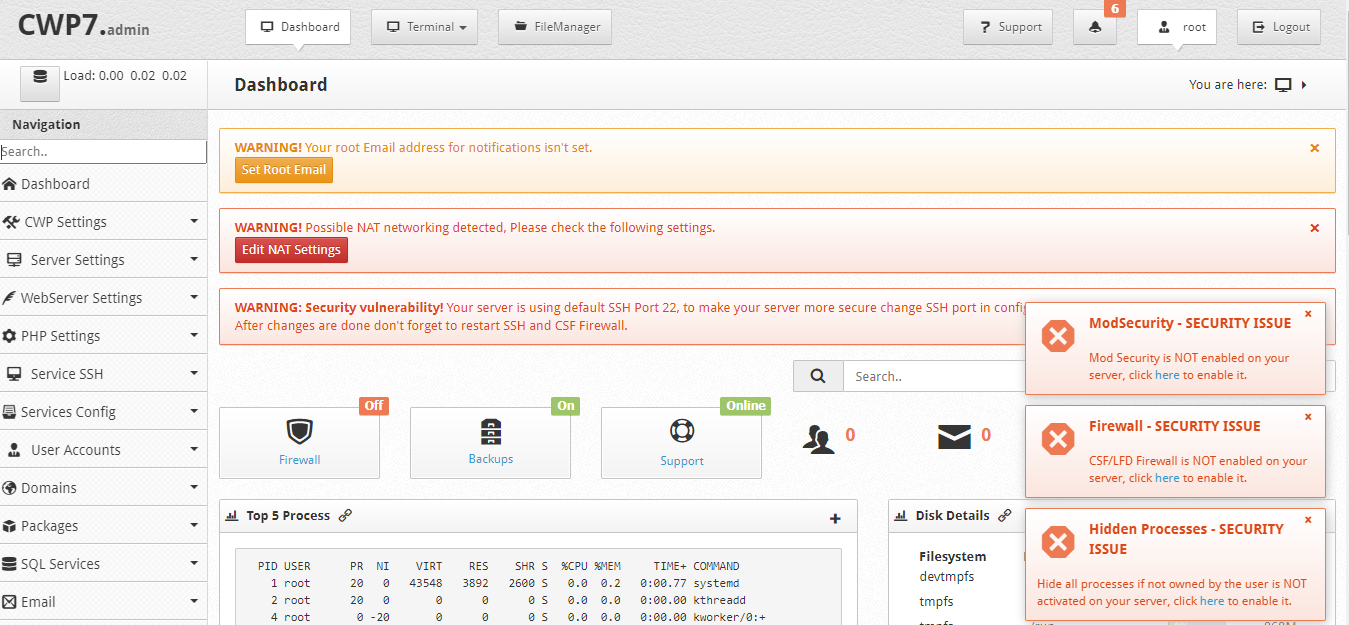Image resolution: width=1349 pixels, height=625 pixels.
Task: Close the ModSecurity notification
Action: point(1308,314)
